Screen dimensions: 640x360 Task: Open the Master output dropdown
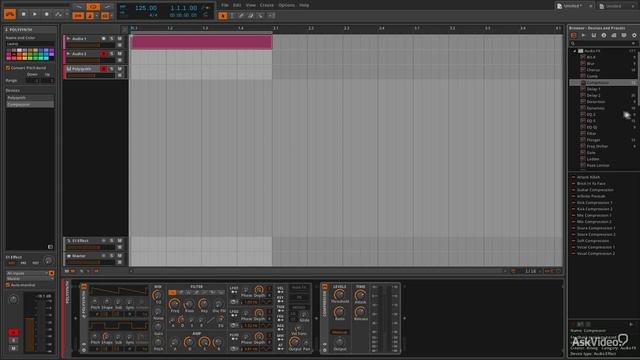(30, 279)
